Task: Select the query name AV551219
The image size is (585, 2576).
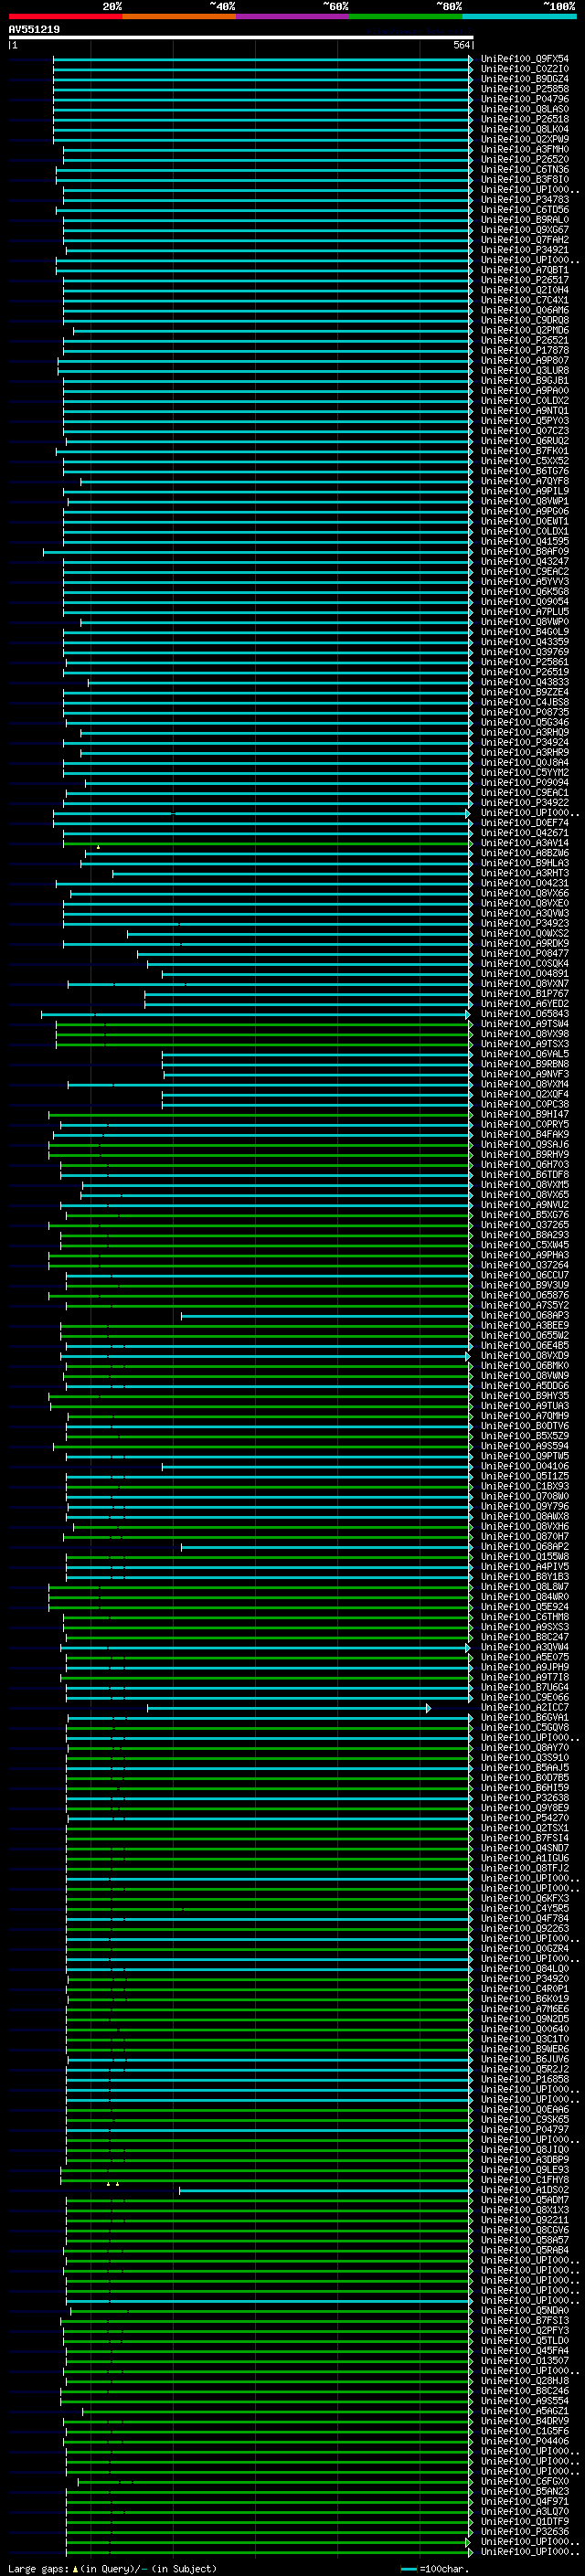Action: [x=34, y=30]
